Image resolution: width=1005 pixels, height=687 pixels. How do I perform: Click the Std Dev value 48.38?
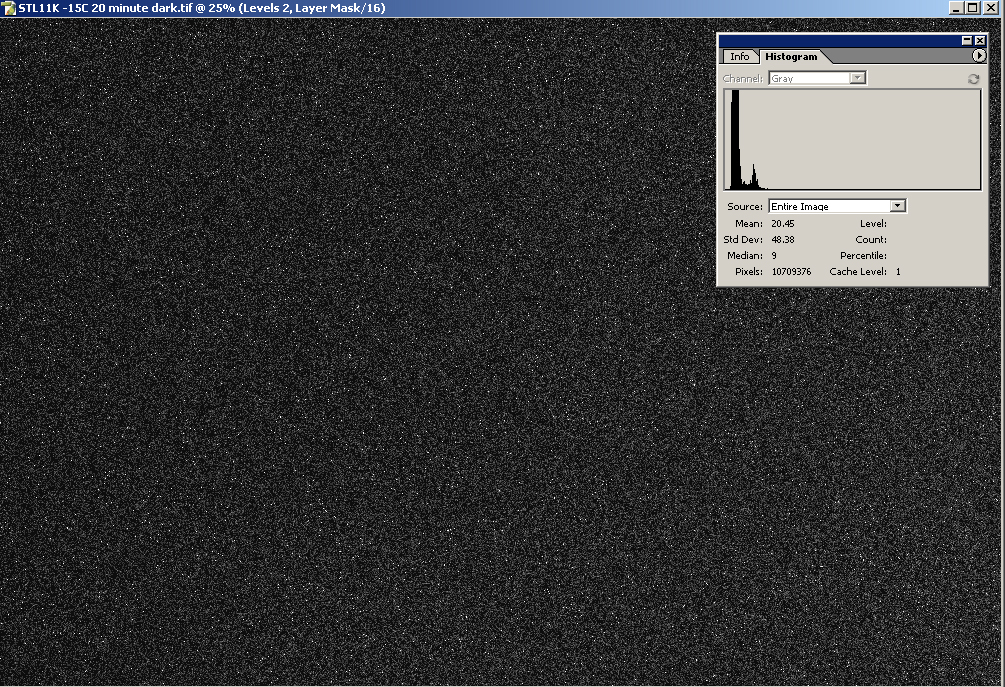point(782,240)
